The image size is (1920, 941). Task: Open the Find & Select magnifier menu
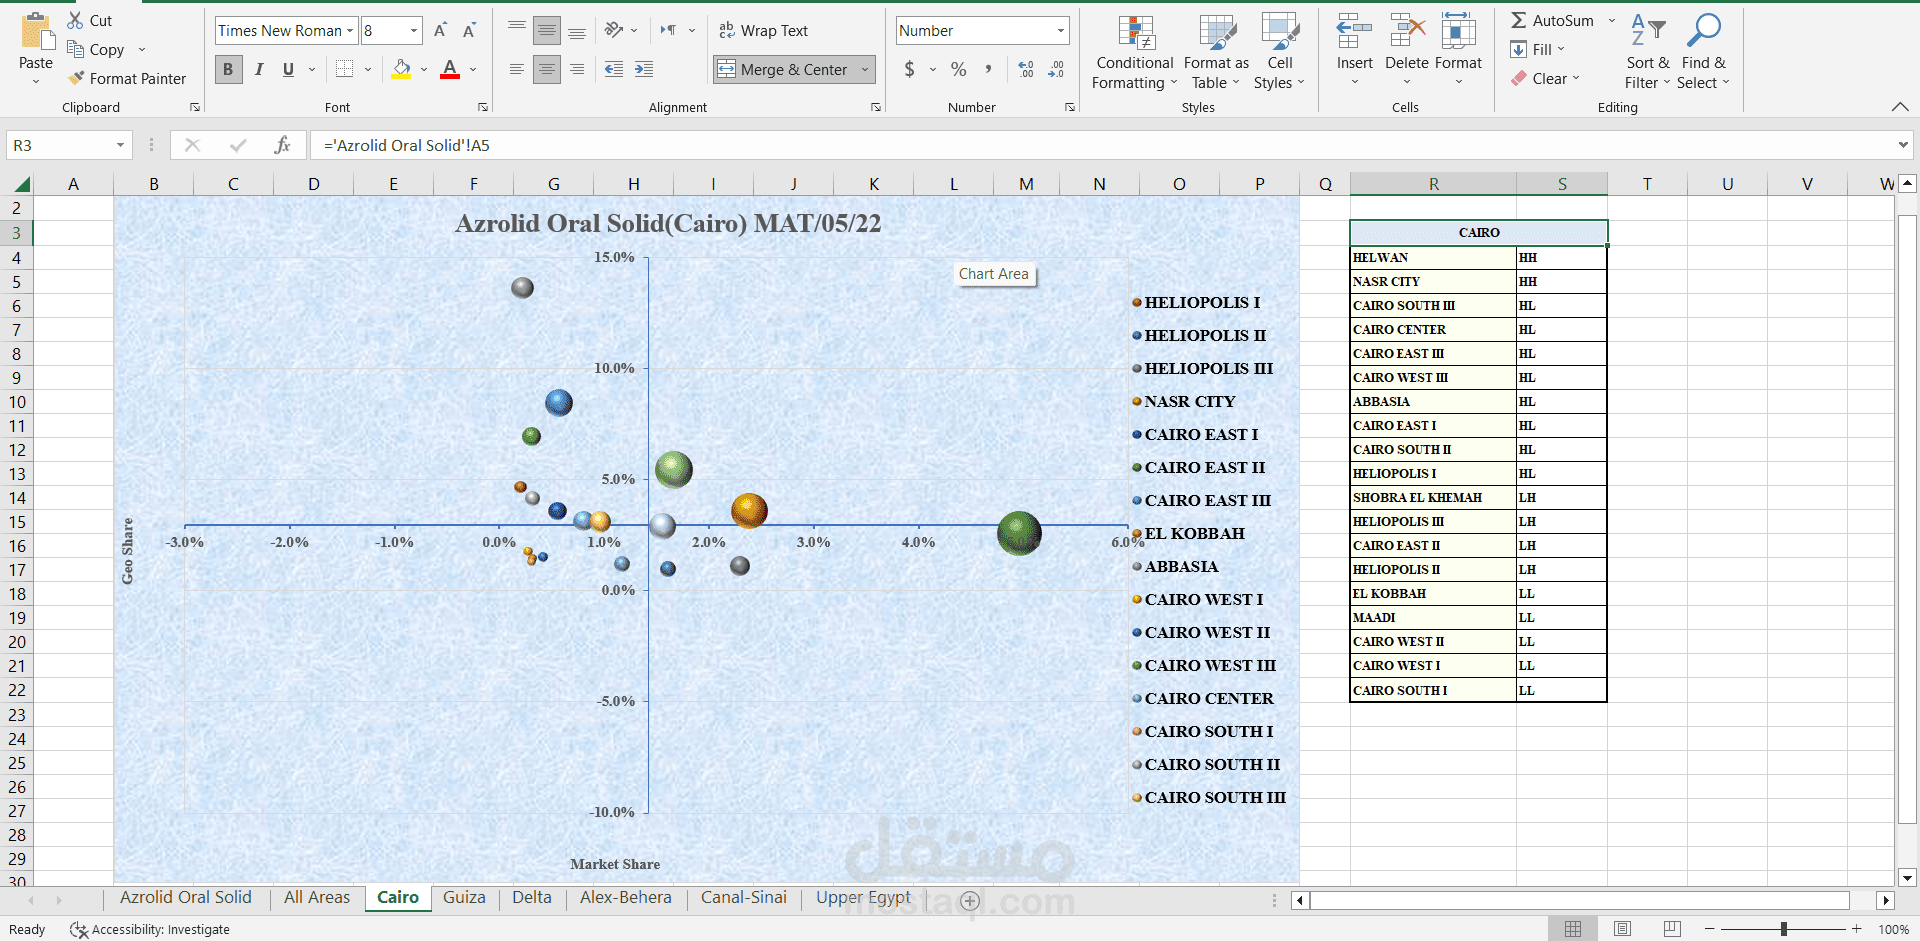coord(1703,52)
